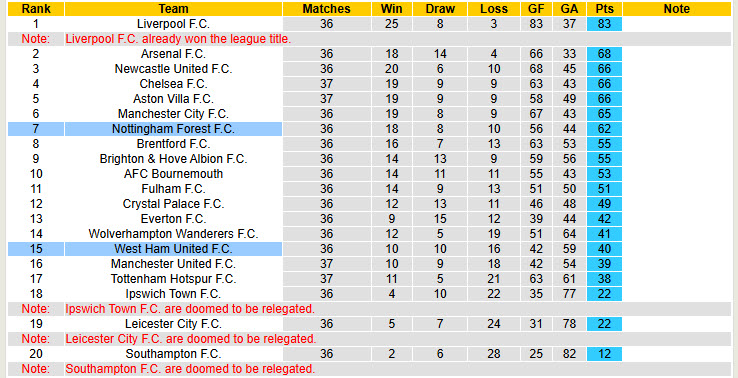Open the Liverpool F.C. team name
Image resolution: width=738 pixels, height=378 pixels.
tap(173, 24)
